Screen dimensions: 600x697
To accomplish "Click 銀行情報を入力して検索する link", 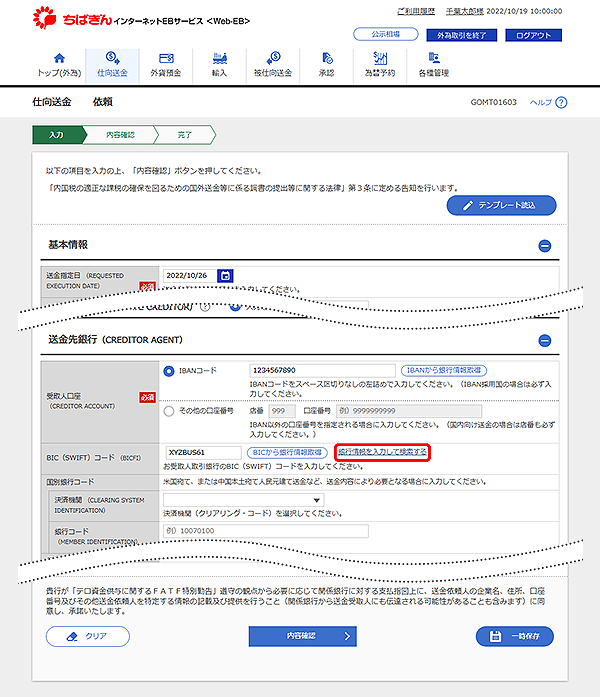I will (382, 452).
